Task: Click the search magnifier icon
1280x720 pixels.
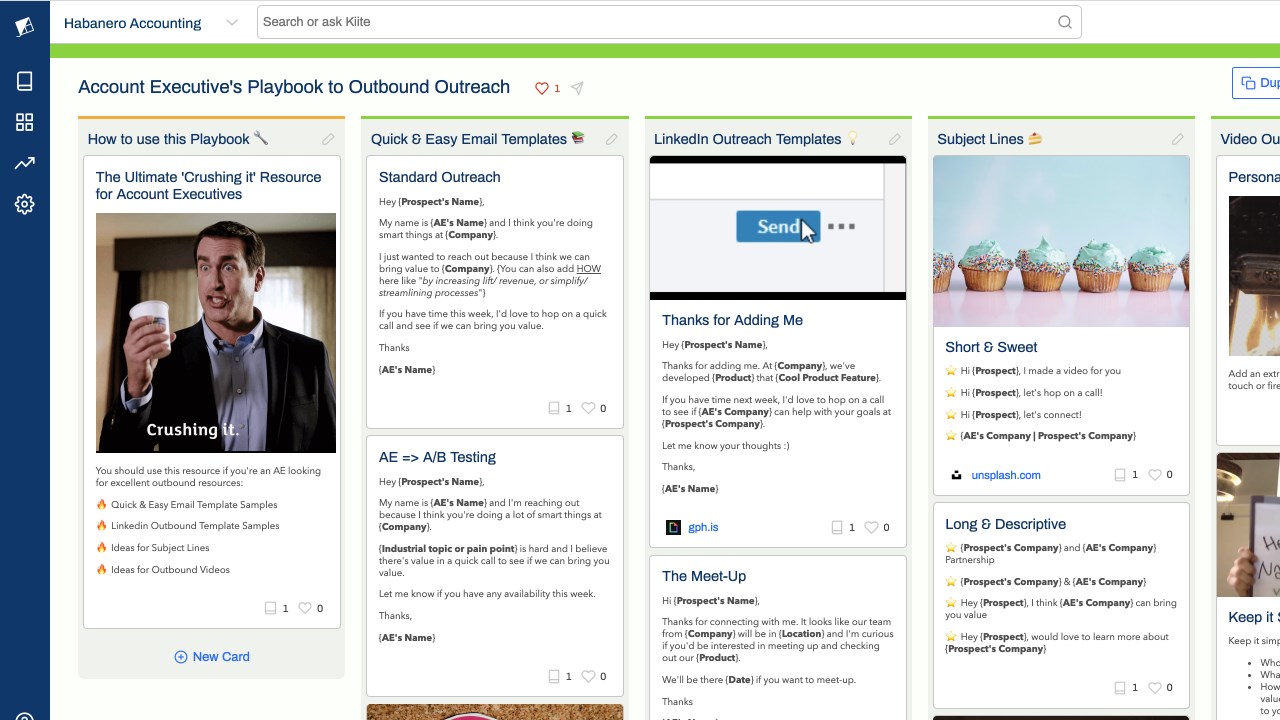Action: click(x=1065, y=22)
